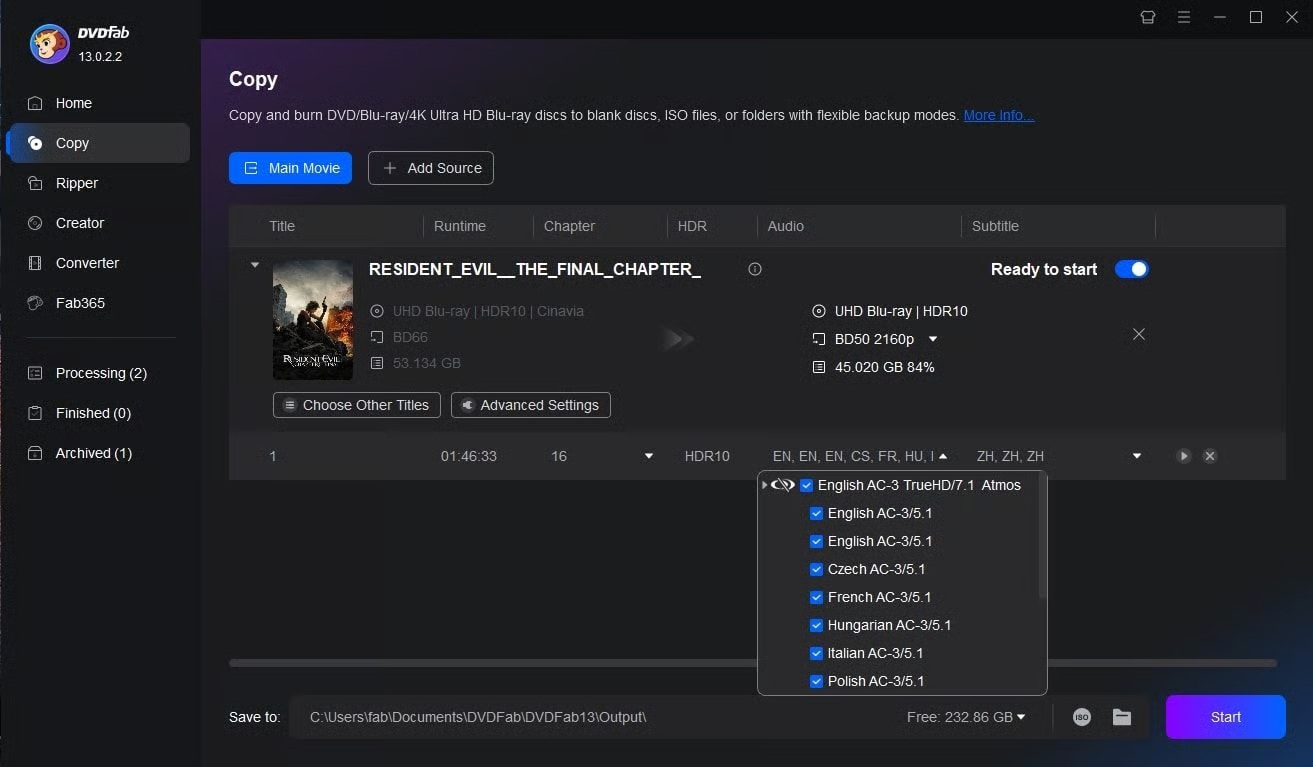1313x767 pixels.
Task: Toggle the Ready to start switch
Action: 1131,269
